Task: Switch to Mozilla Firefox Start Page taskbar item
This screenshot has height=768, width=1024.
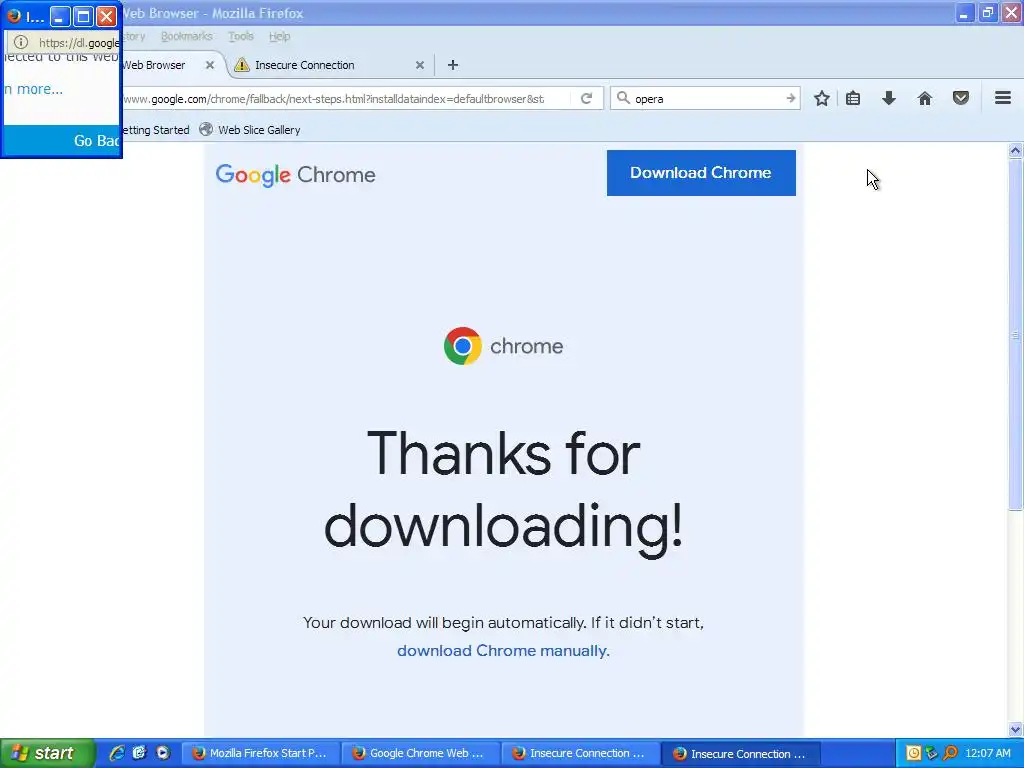Action: click(x=259, y=753)
